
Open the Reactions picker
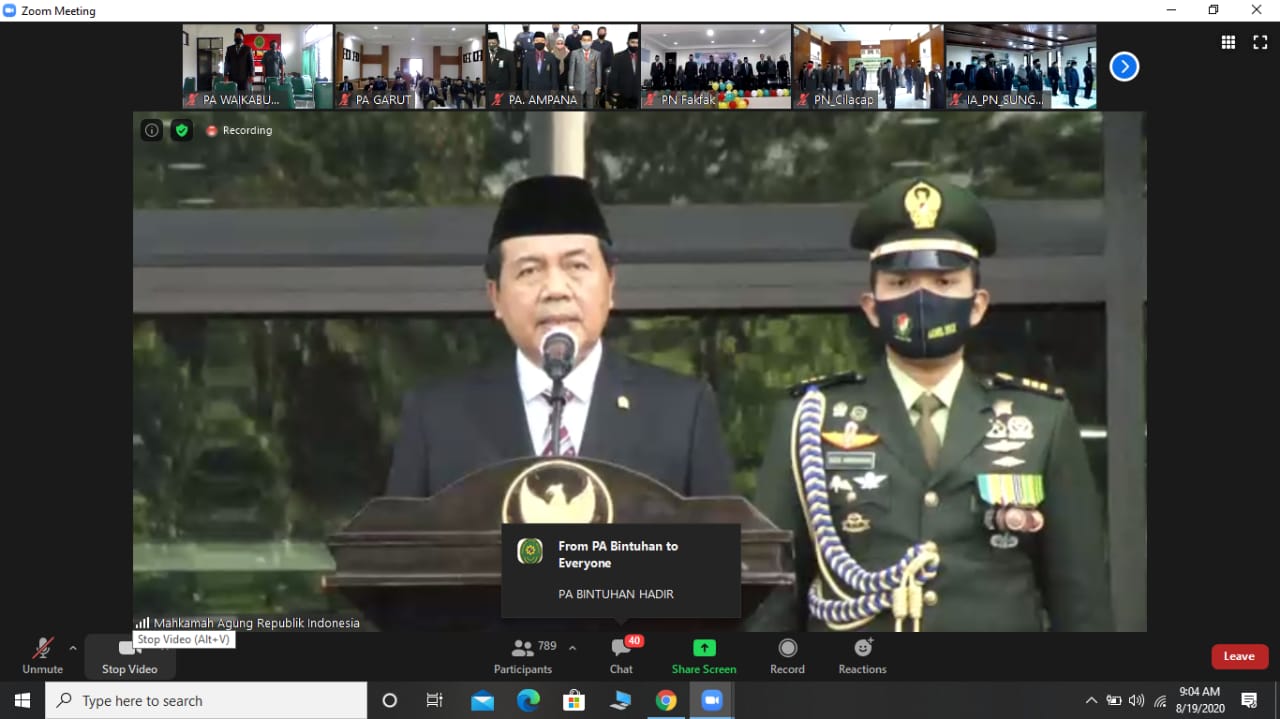coord(861,656)
